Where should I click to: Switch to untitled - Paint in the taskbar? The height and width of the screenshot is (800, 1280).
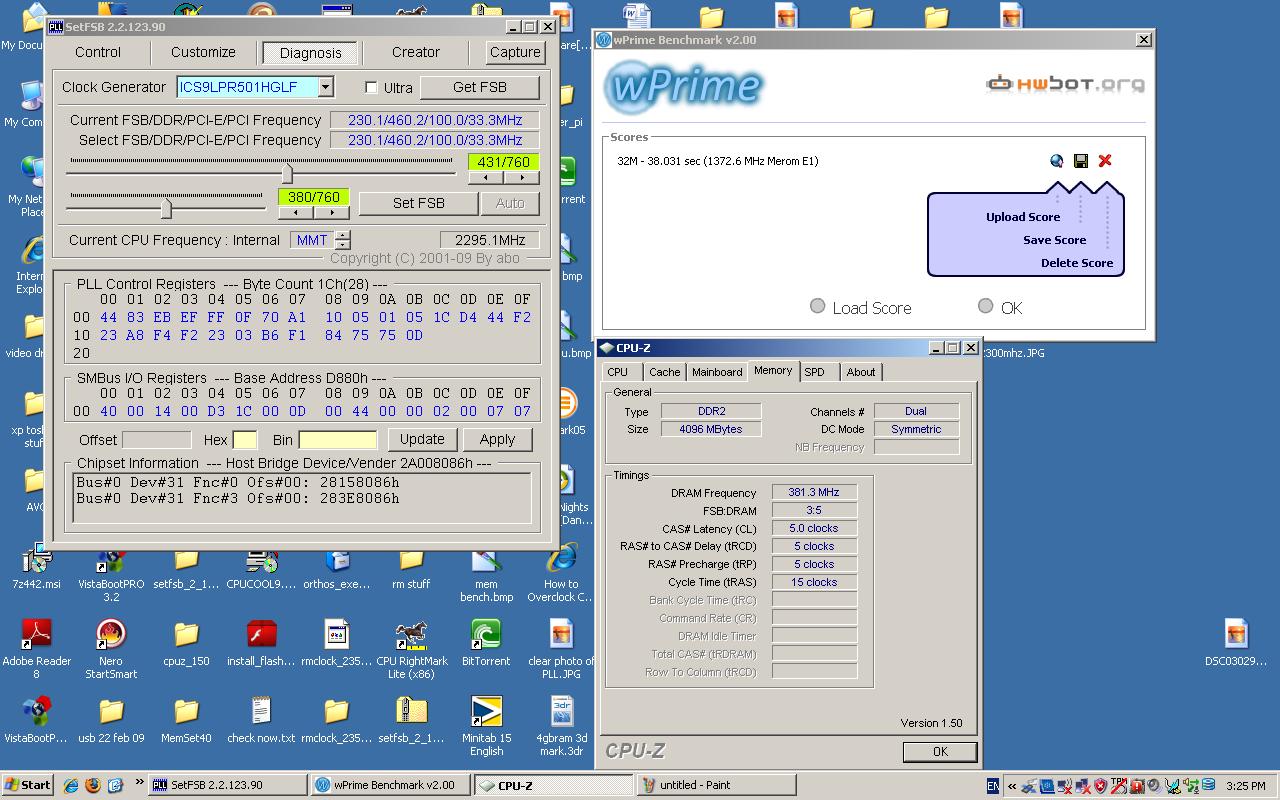(716, 785)
